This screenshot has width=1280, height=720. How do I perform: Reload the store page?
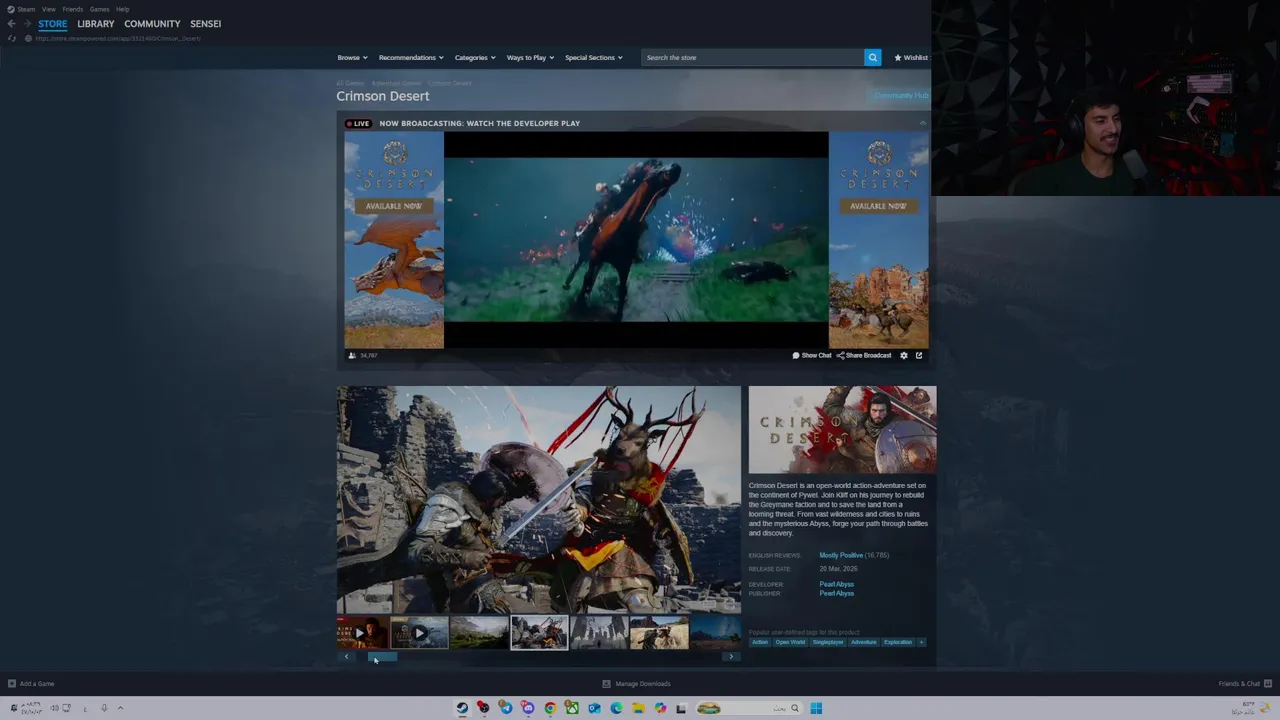[11, 38]
